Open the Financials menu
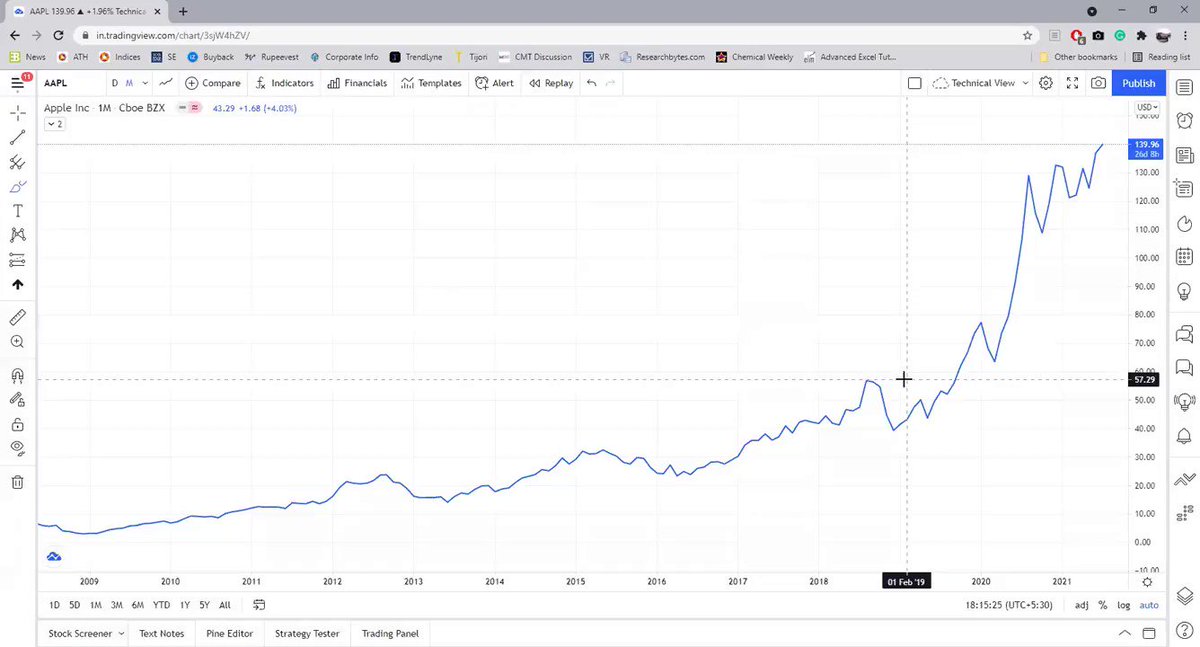The width and height of the screenshot is (1200, 647). (x=357, y=83)
